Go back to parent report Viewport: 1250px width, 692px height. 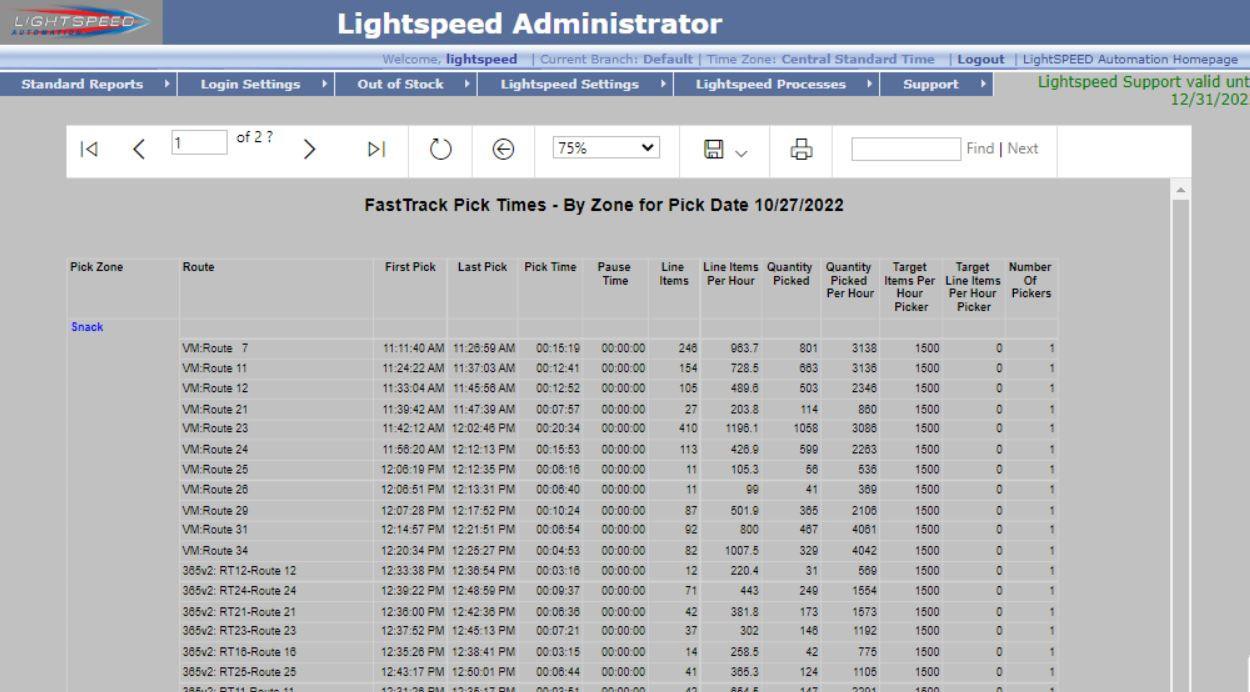click(504, 149)
